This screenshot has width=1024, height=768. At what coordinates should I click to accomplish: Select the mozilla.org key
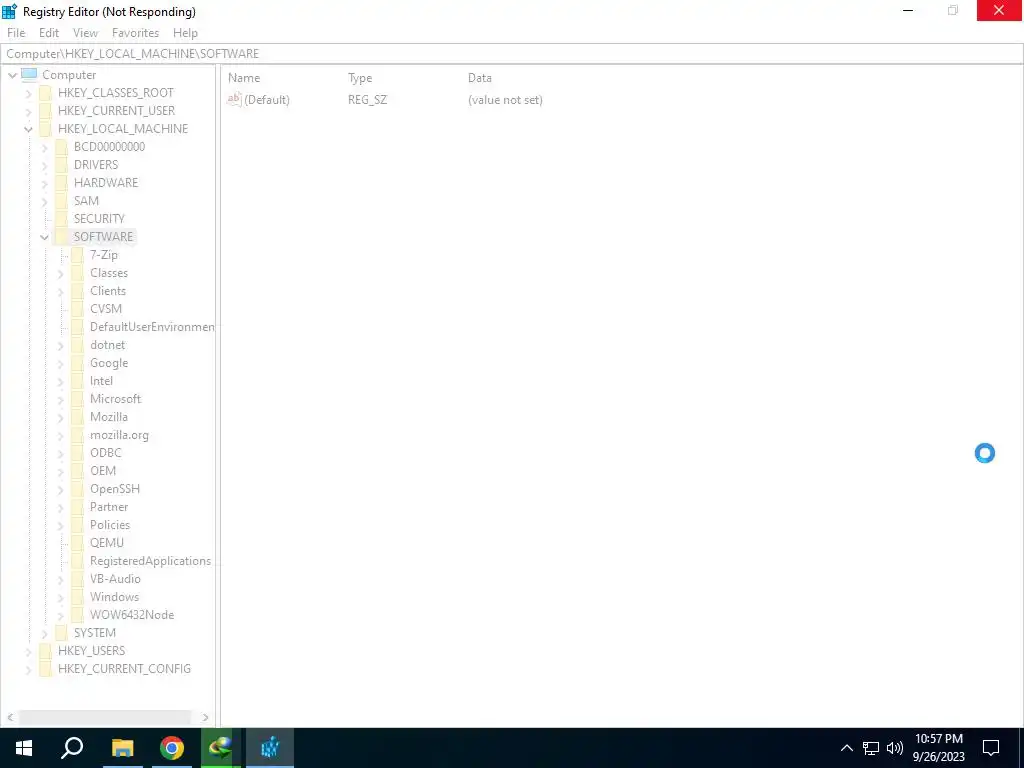(119, 435)
